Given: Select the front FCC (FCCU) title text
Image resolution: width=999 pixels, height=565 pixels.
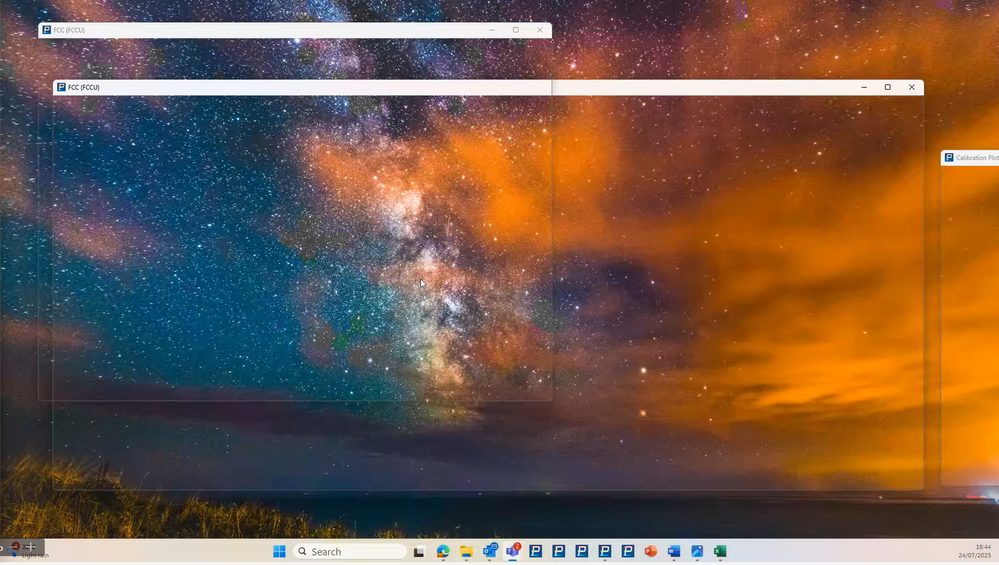Looking at the screenshot, I should 83,87.
